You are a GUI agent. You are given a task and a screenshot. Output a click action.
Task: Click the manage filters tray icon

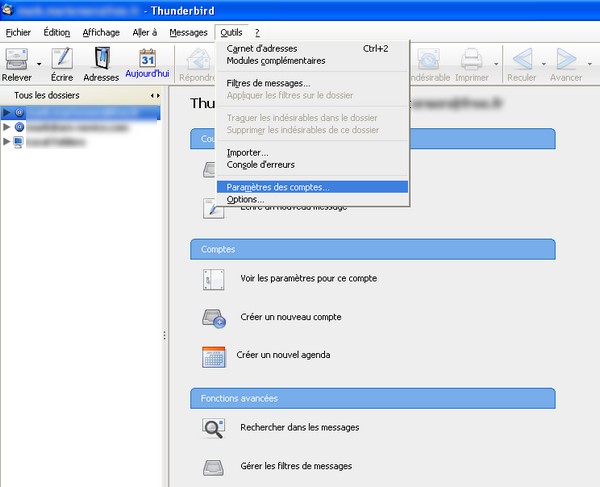click(213, 467)
